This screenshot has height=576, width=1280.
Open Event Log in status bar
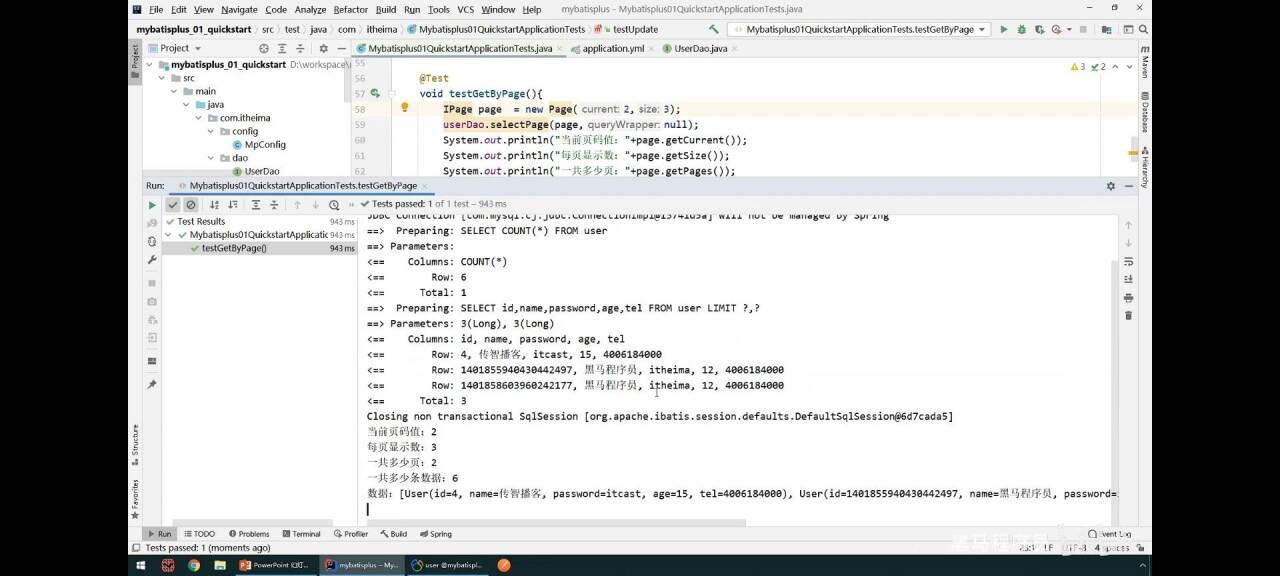click(1110, 534)
